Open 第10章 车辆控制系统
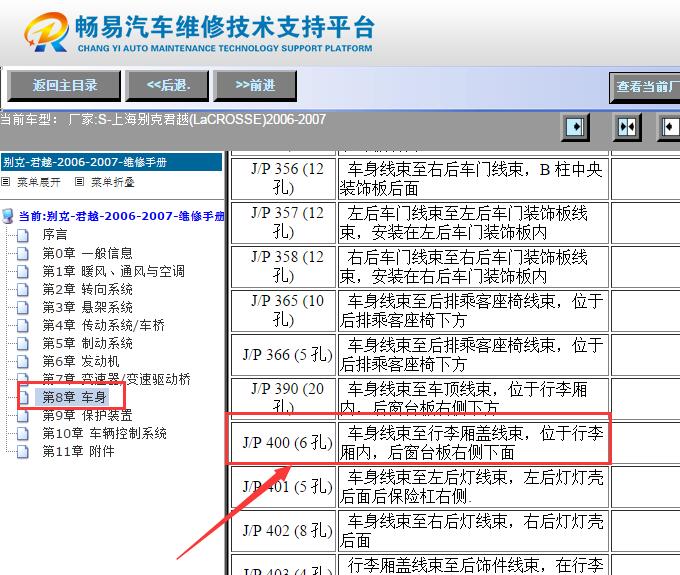The height and width of the screenshot is (575, 680). [105, 433]
